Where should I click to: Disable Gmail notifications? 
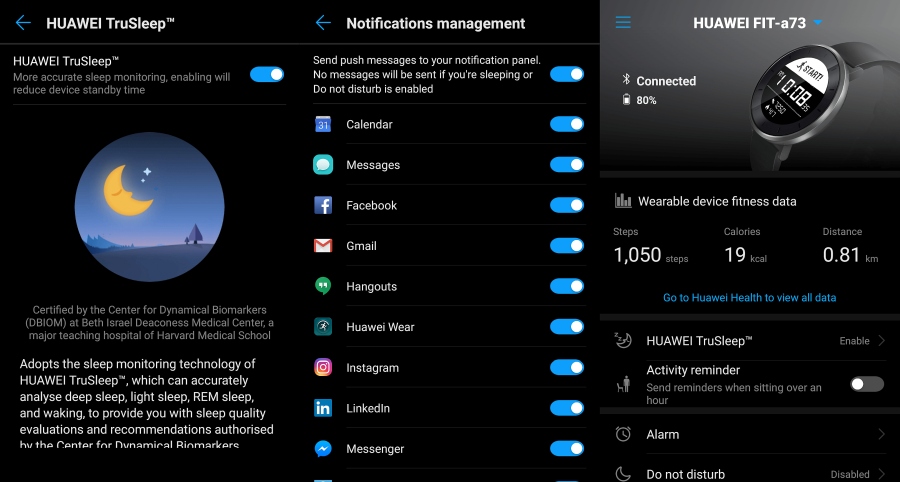click(567, 246)
